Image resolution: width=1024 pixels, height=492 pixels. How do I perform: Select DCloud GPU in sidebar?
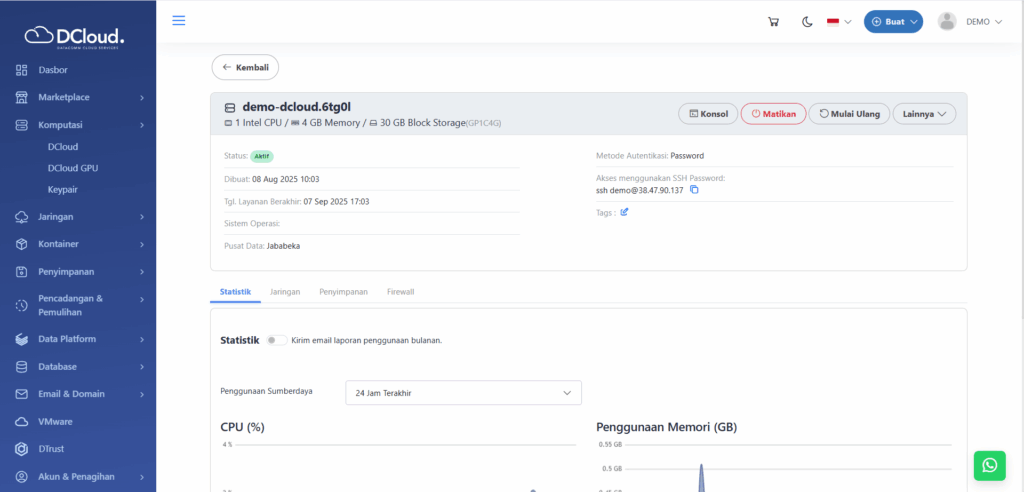click(x=72, y=168)
